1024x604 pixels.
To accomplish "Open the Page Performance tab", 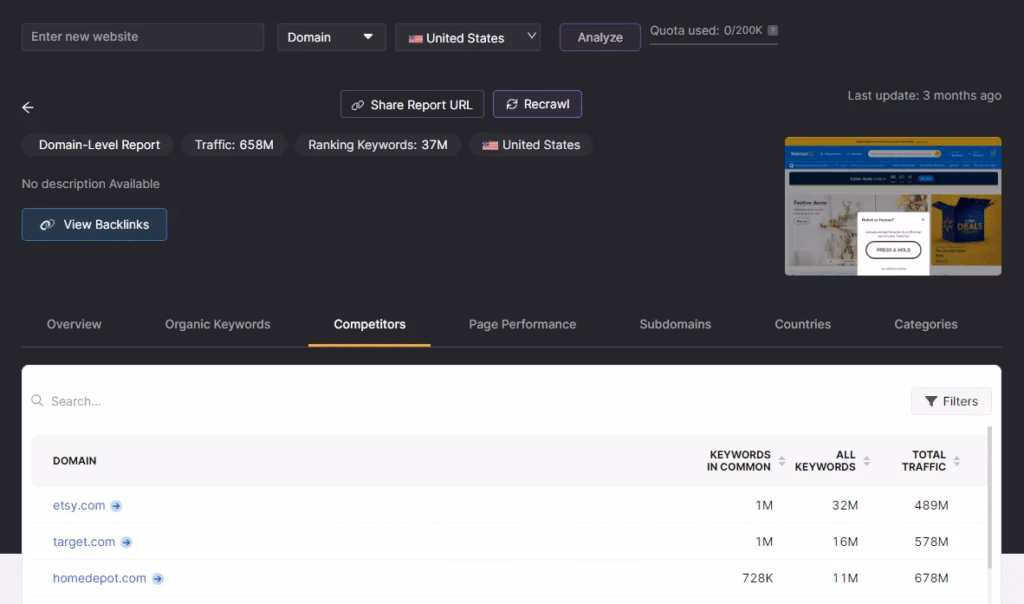I will tap(522, 324).
